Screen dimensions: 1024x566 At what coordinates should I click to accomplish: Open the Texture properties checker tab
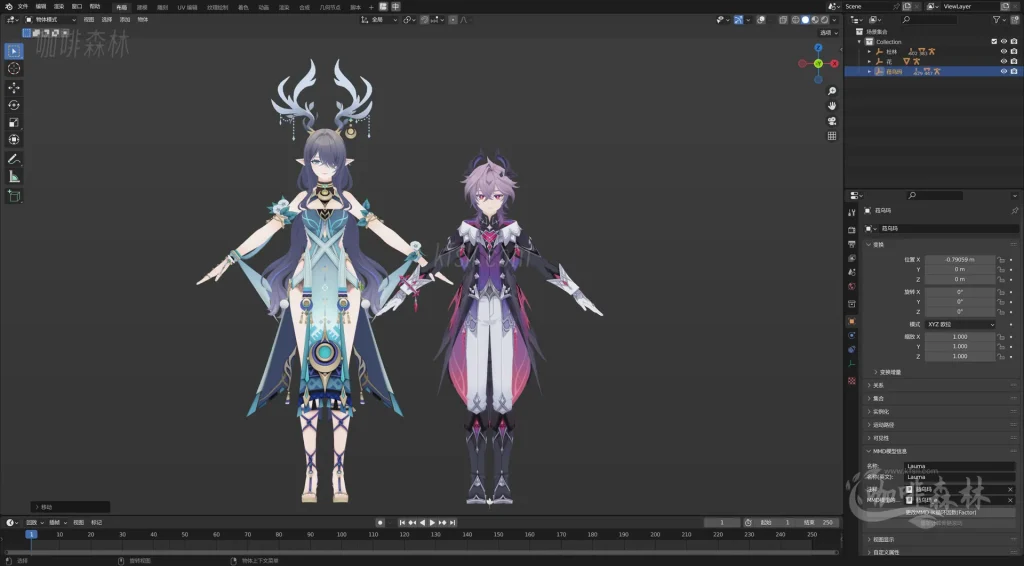coord(852,381)
